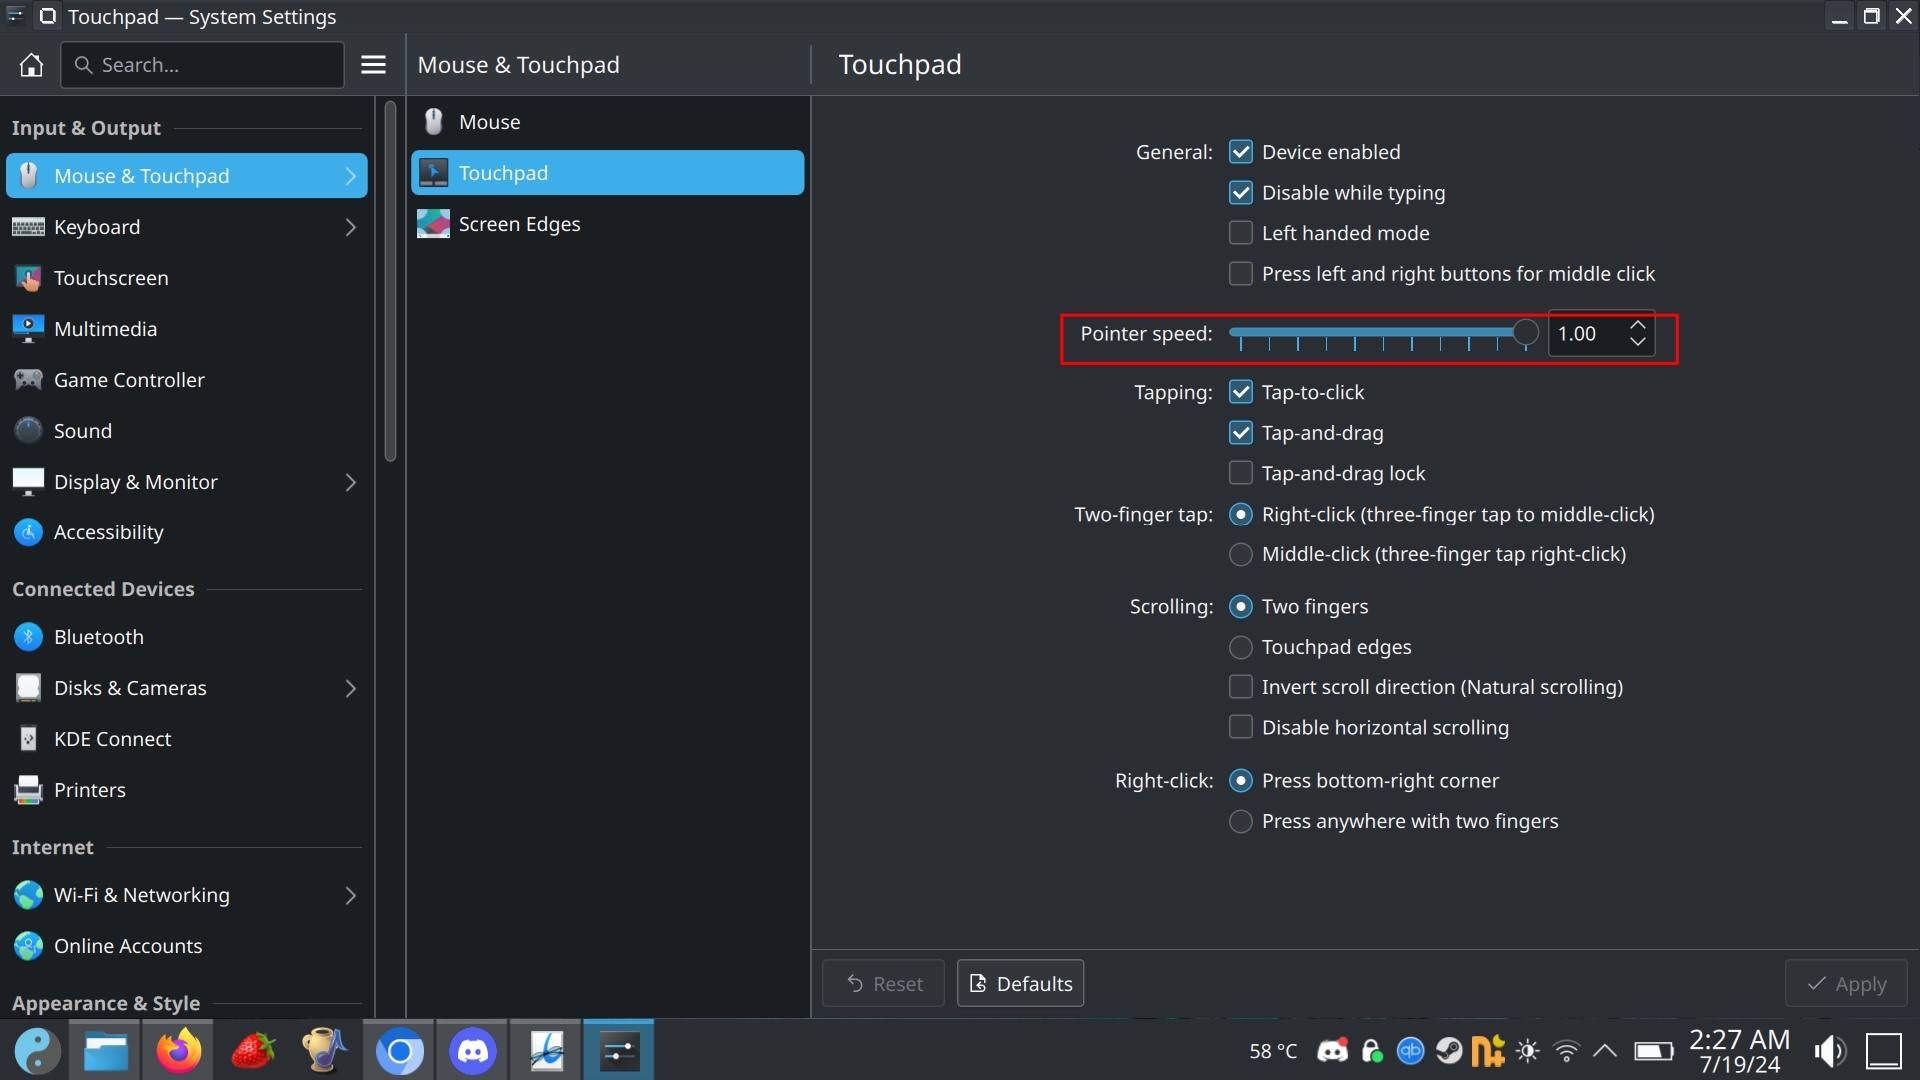Viewport: 1920px width, 1080px height.
Task: Click the Home icon in System Settings
Action: pyautogui.click(x=31, y=65)
